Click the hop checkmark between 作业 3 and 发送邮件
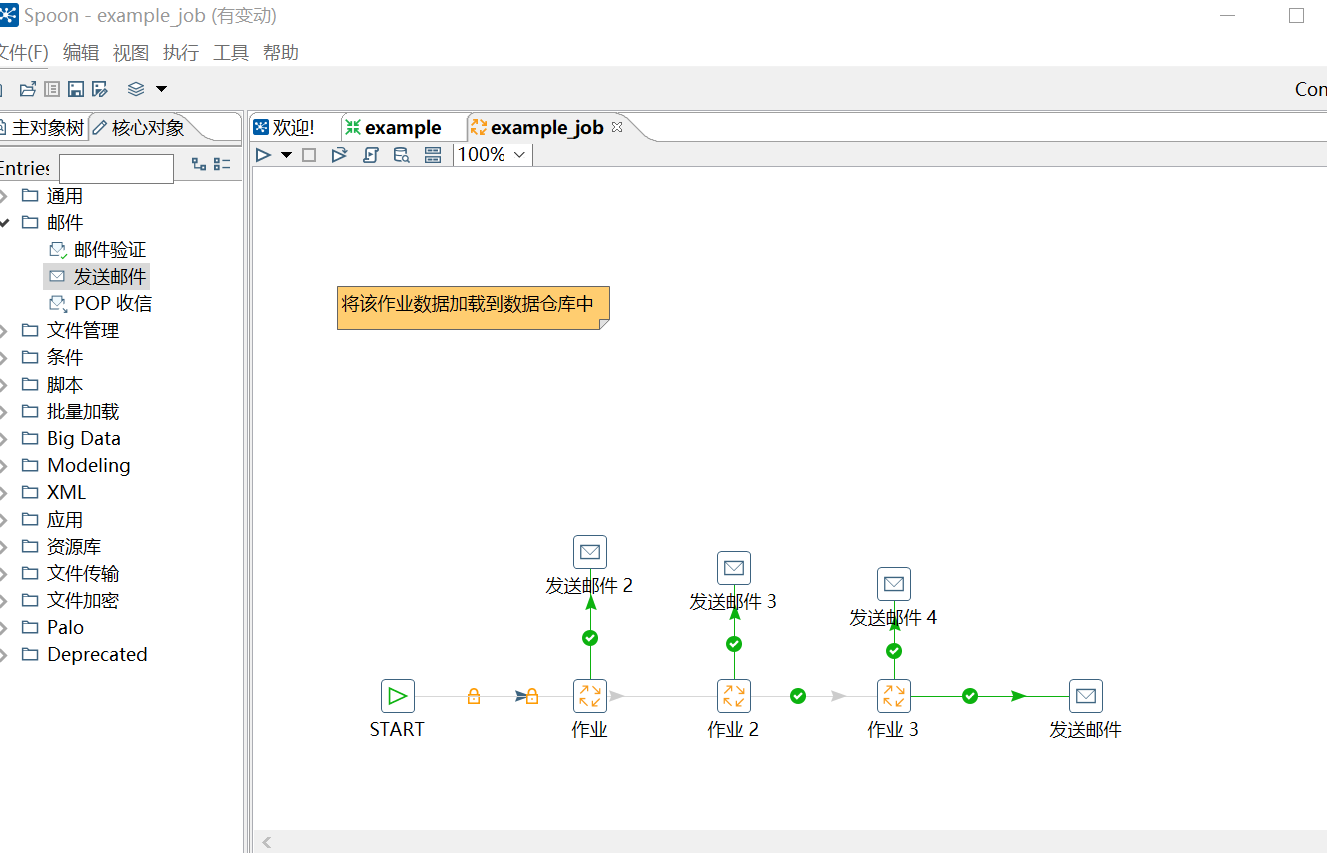1327x853 pixels. pos(970,696)
